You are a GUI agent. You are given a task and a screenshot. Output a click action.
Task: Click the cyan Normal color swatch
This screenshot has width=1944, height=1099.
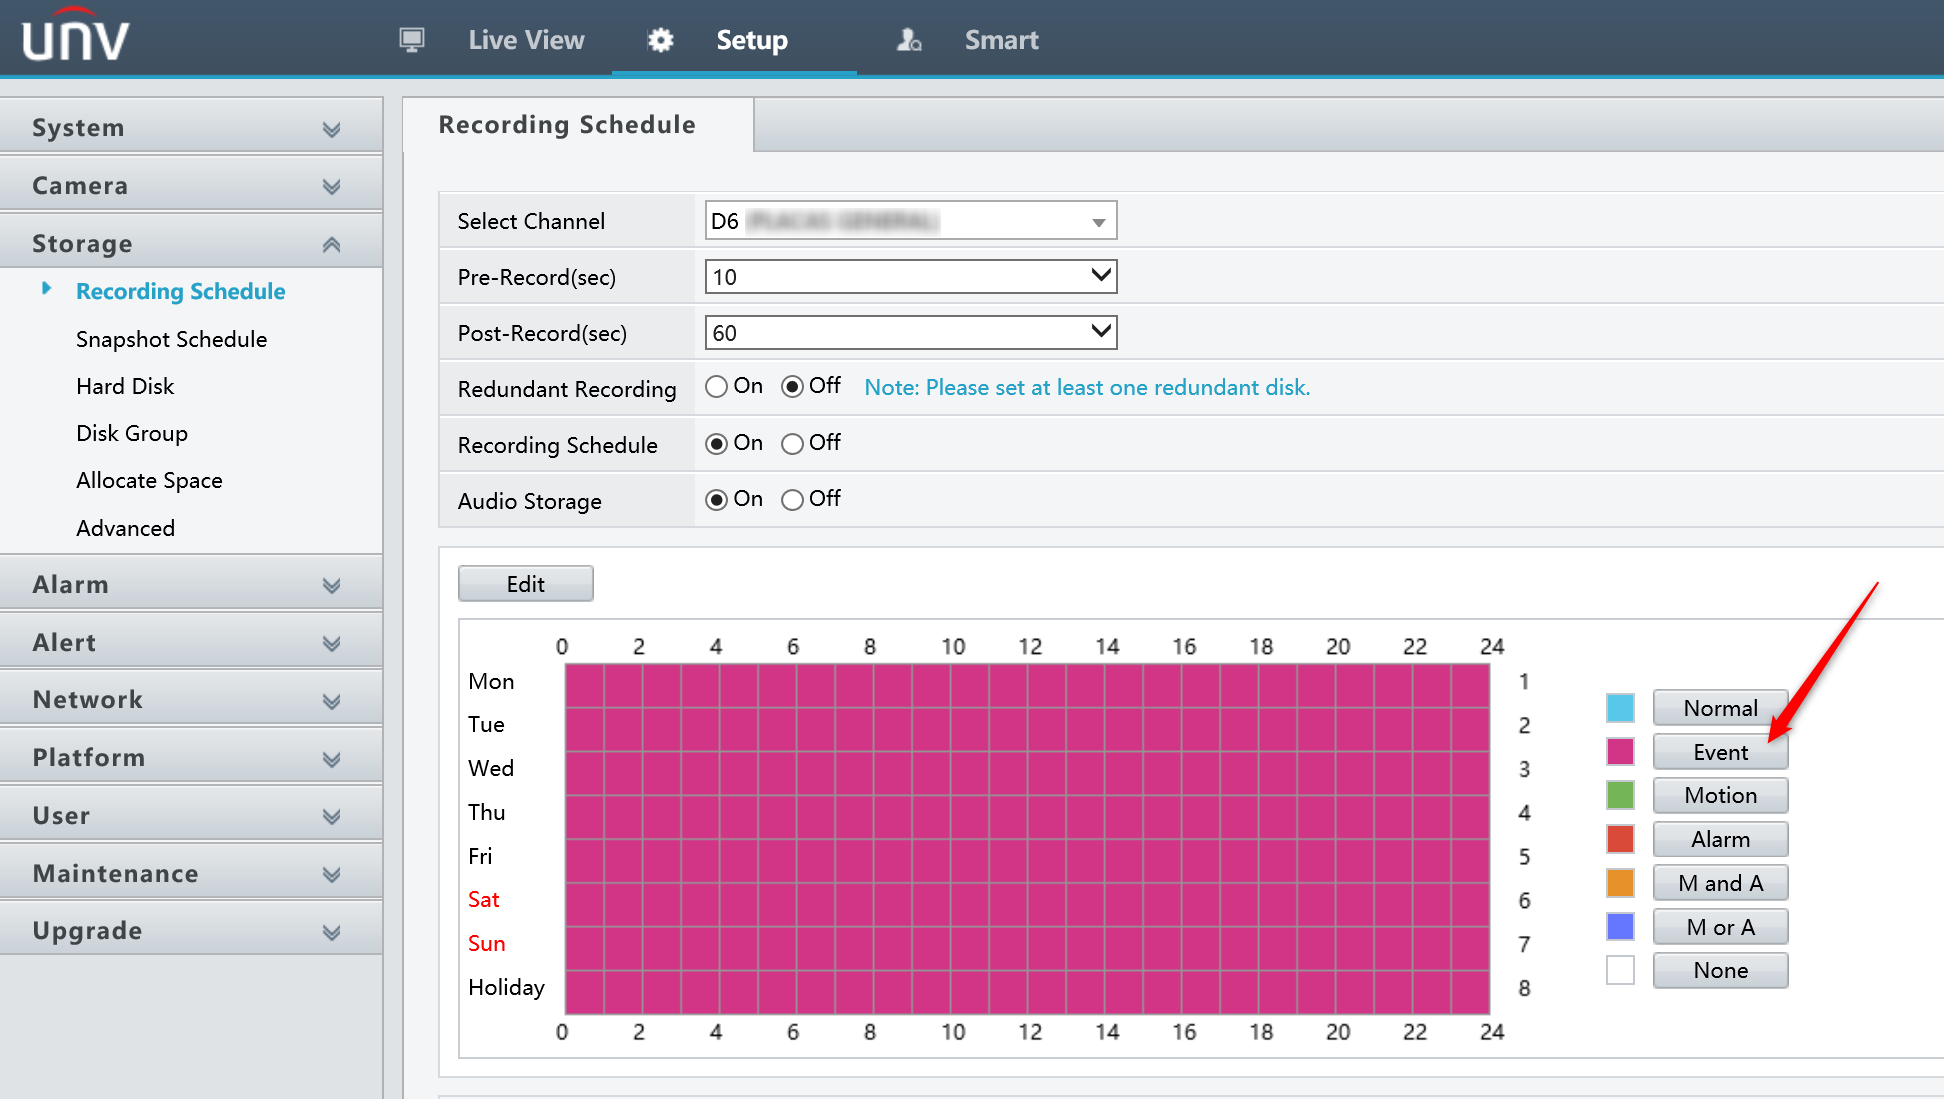[1620, 707]
